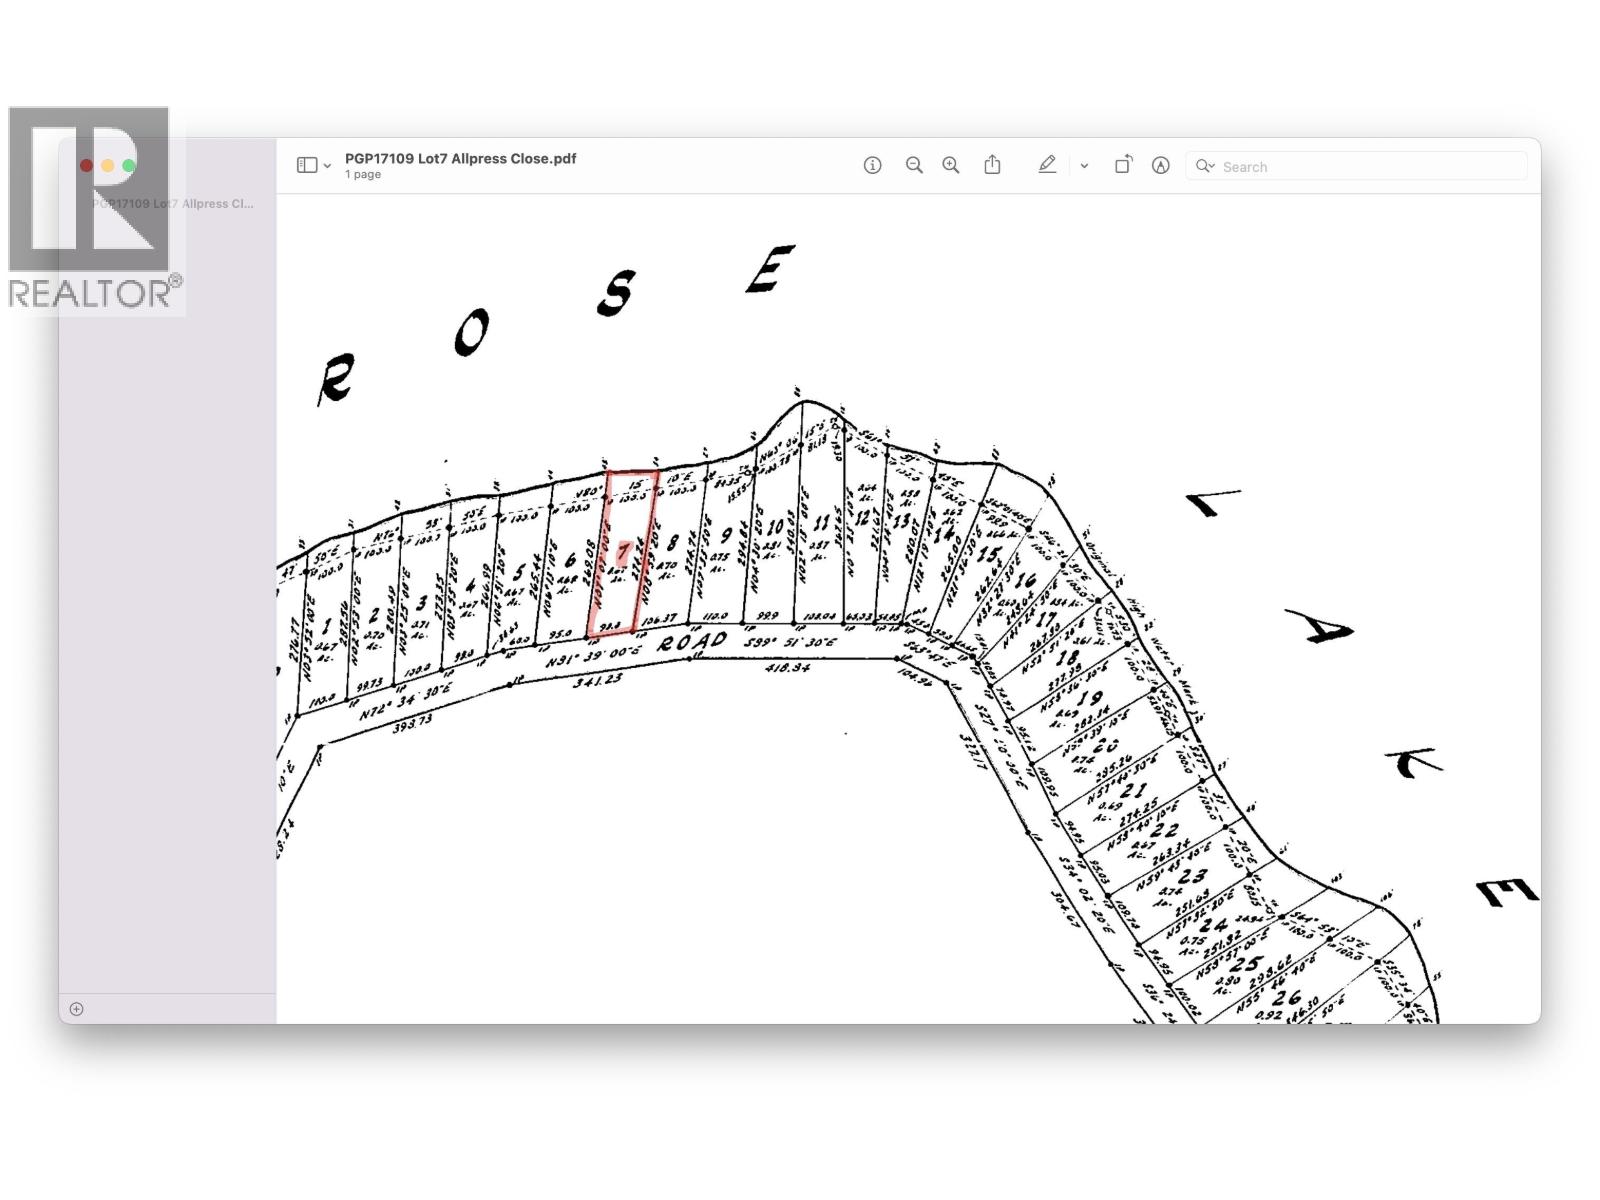This screenshot has height=1200, width=1600.
Task: Click the PGP17109 Lot7 Allpress Close.pdf title
Action: click(460, 158)
